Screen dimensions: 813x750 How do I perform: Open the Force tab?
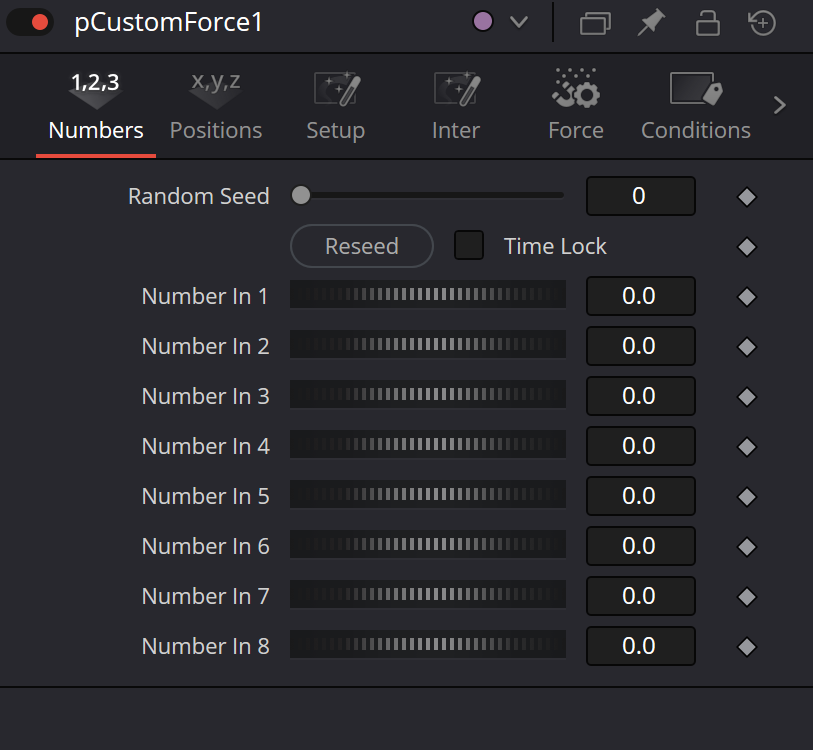576,106
